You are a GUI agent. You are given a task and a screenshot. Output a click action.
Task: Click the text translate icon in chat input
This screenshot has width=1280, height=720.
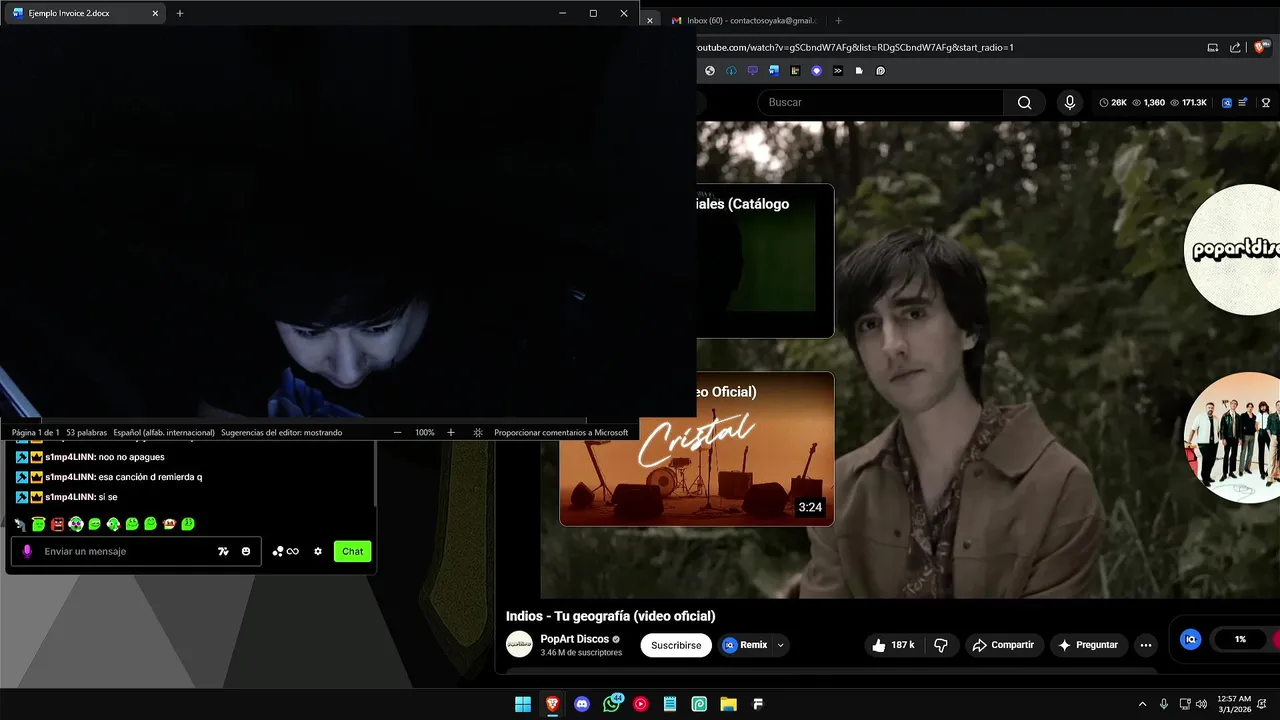[223, 551]
